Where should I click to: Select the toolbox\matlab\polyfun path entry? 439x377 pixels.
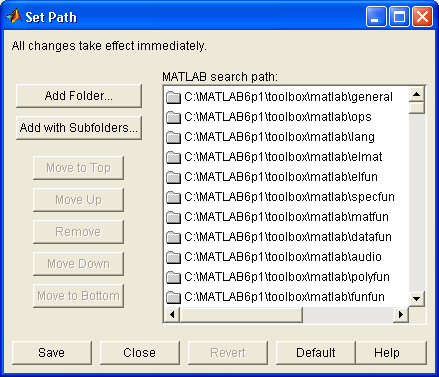[x=287, y=277]
